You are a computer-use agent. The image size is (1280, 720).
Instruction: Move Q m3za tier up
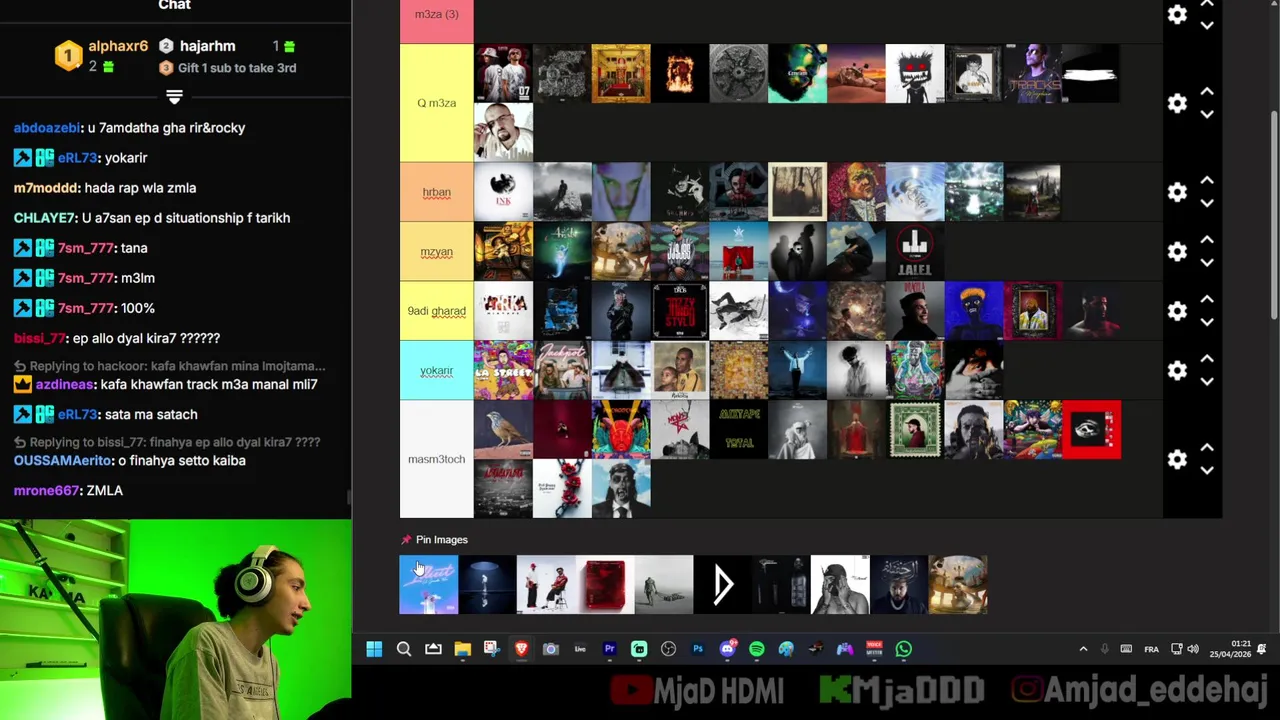1207,92
